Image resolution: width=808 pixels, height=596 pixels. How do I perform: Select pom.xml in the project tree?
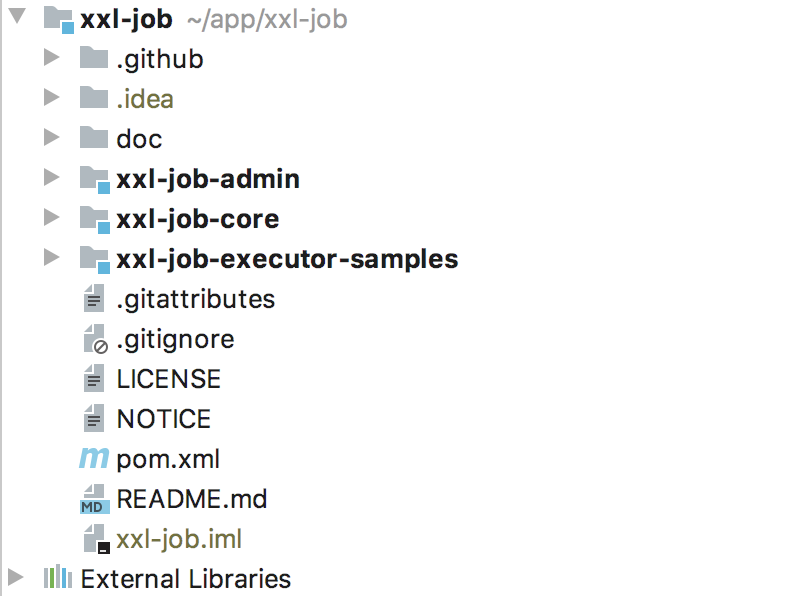pyautogui.click(x=168, y=459)
